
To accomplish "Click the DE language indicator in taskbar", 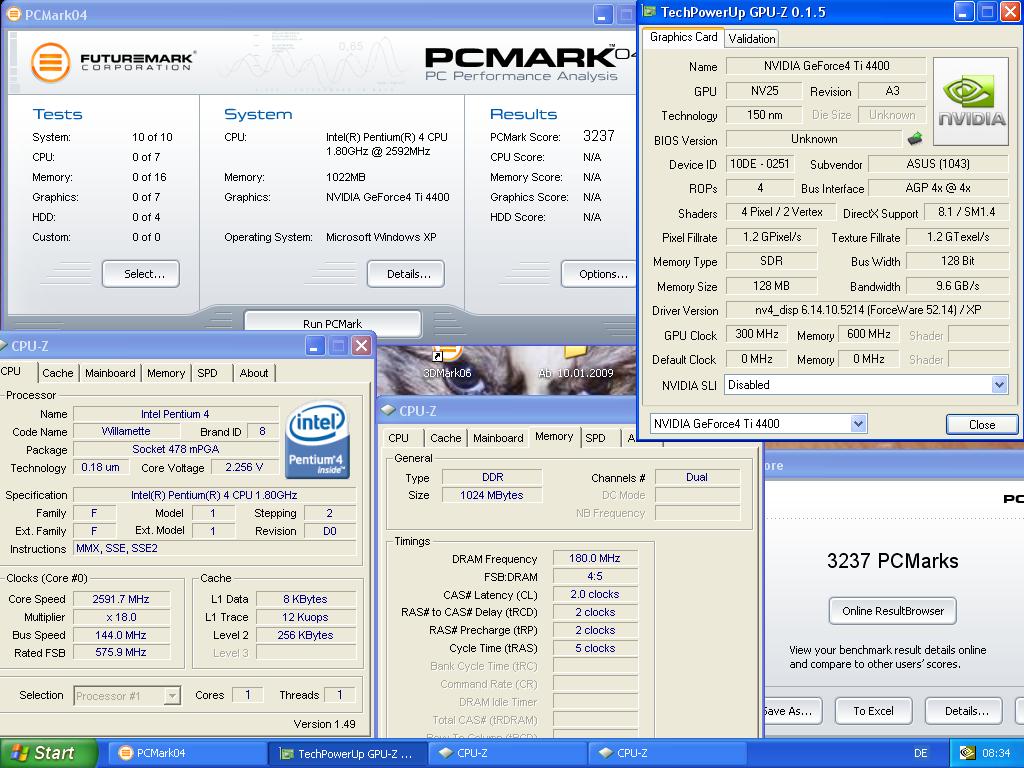I will (920, 753).
